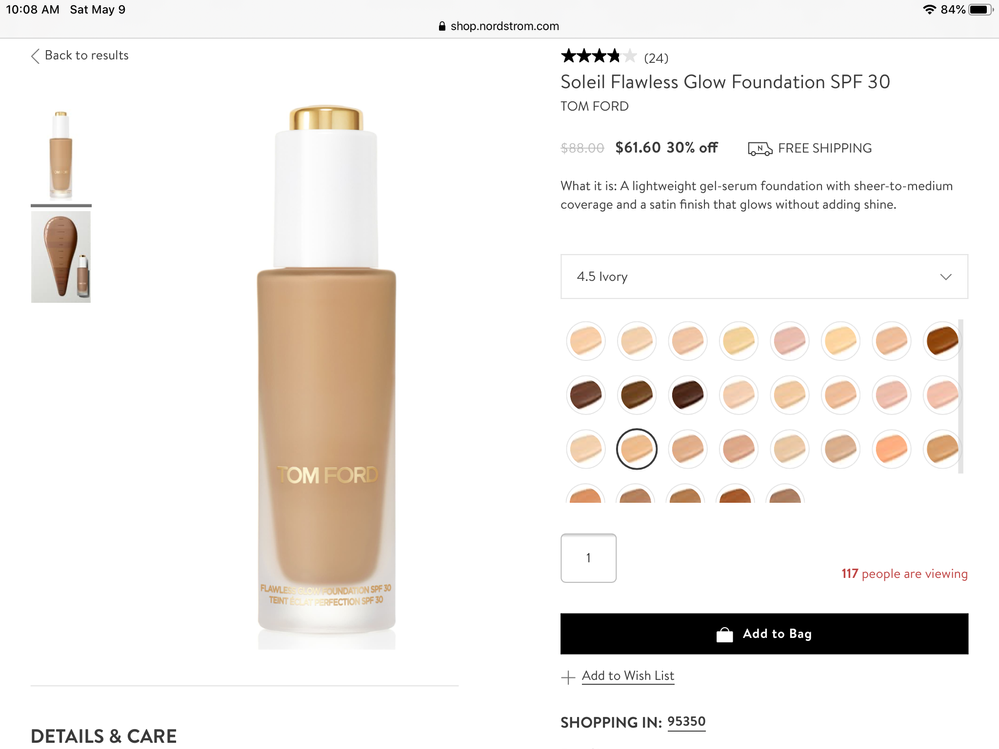Click the lock icon in address bar
Viewport: 999px width, 749px height.
442,27
